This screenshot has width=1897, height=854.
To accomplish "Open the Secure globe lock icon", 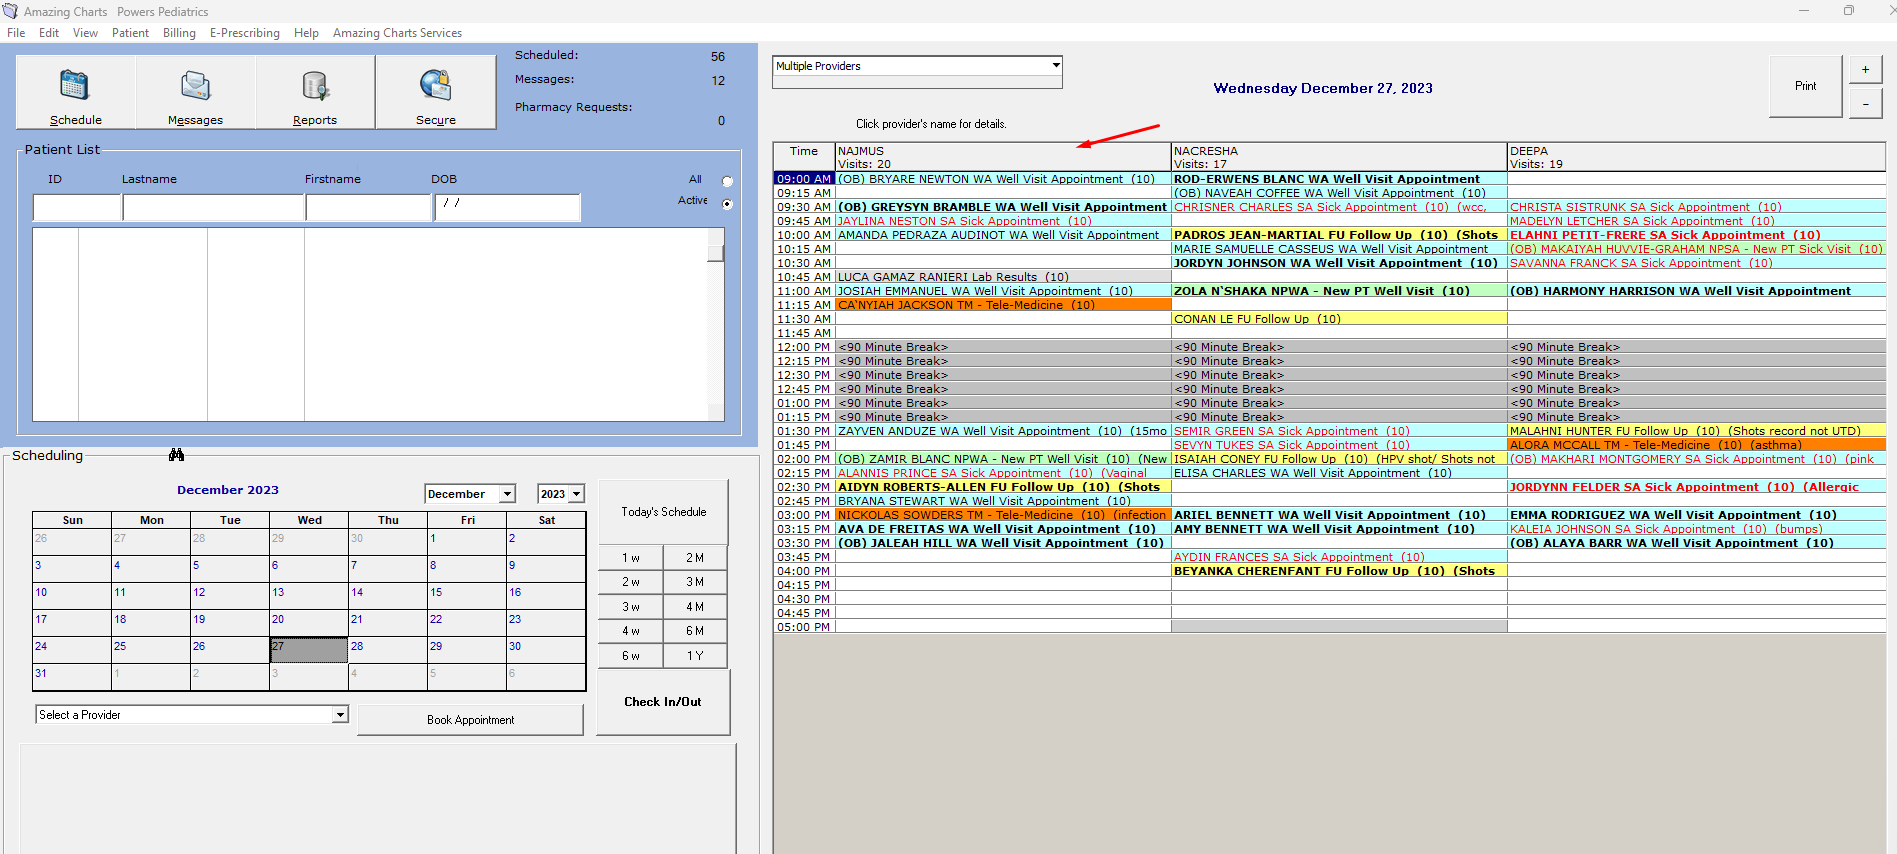I will (436, 86).
